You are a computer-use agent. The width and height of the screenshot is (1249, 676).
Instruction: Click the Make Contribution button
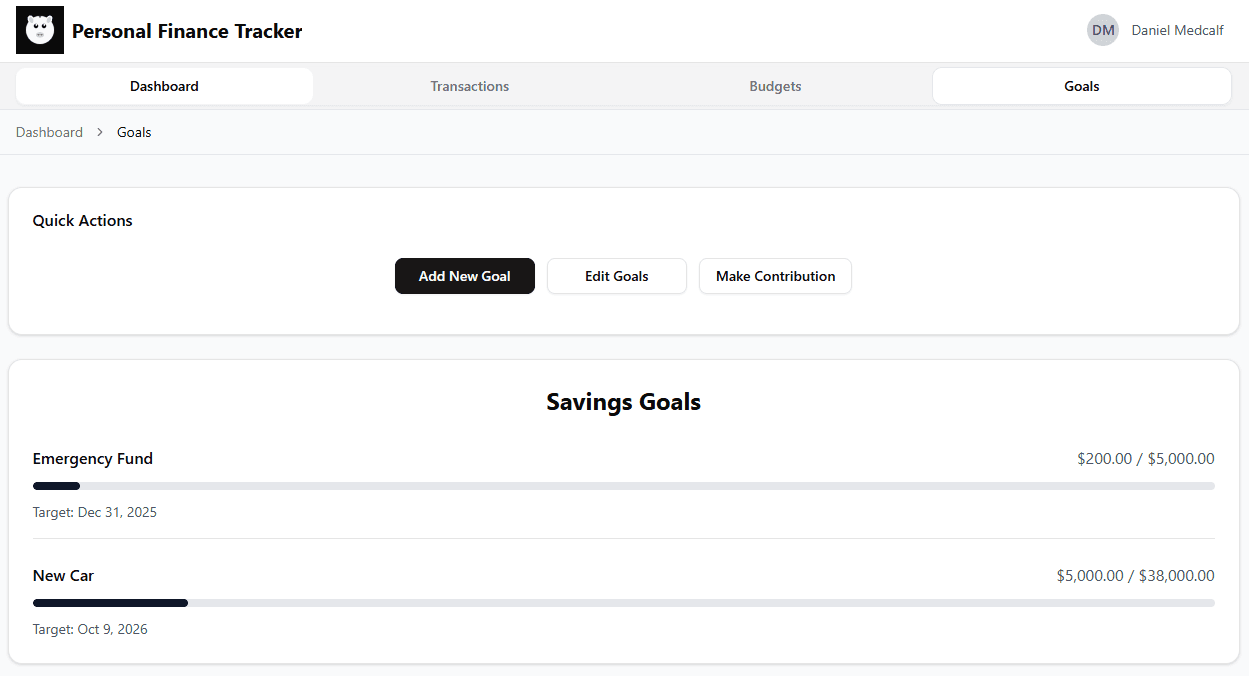click(775, 276)
